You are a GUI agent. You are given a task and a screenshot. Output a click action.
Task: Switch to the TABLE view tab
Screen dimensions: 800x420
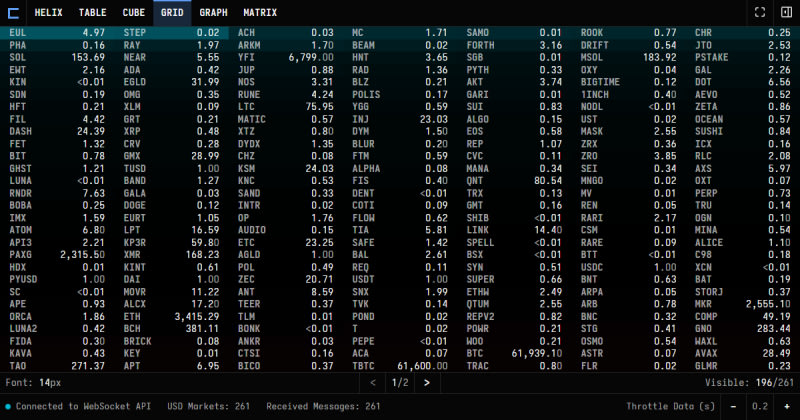pyautogui.click(x=92, y=13)
